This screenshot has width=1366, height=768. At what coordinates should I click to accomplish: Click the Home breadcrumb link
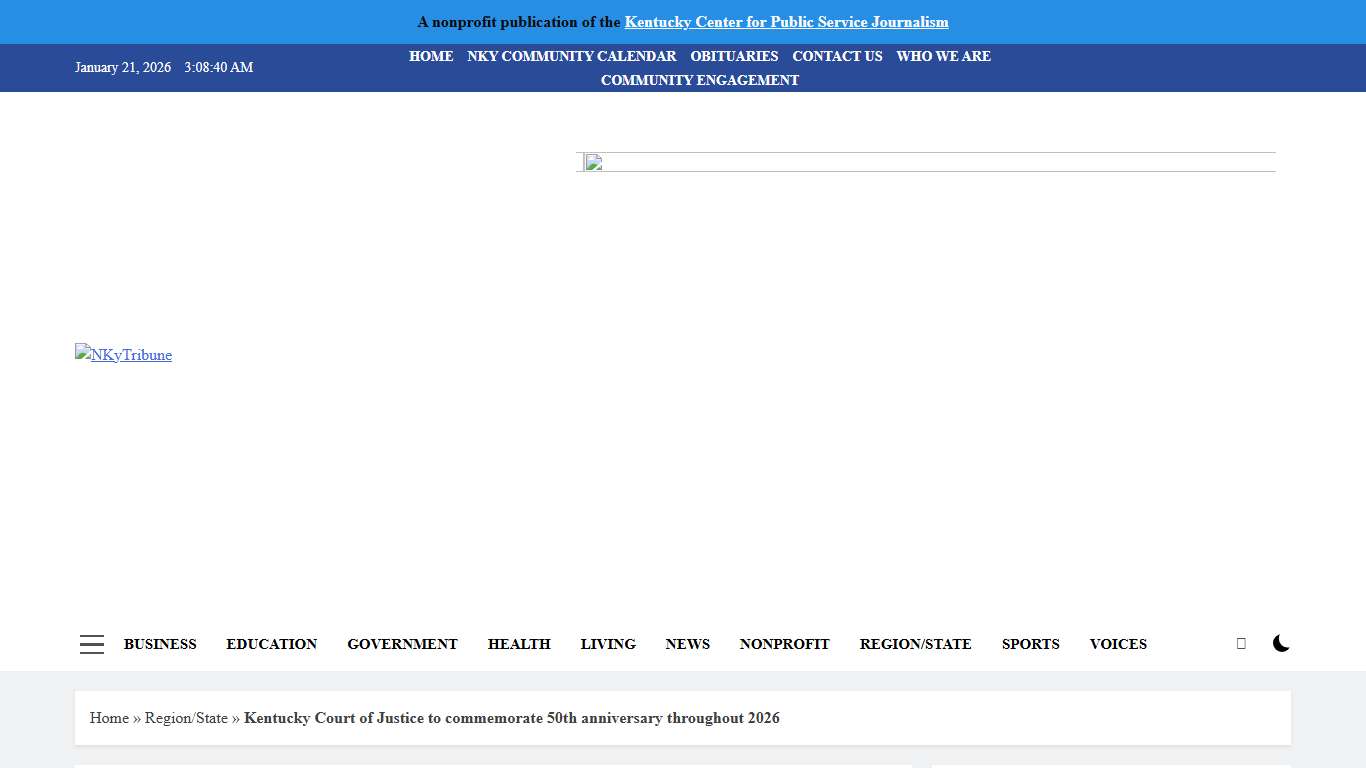pos(109,718)
